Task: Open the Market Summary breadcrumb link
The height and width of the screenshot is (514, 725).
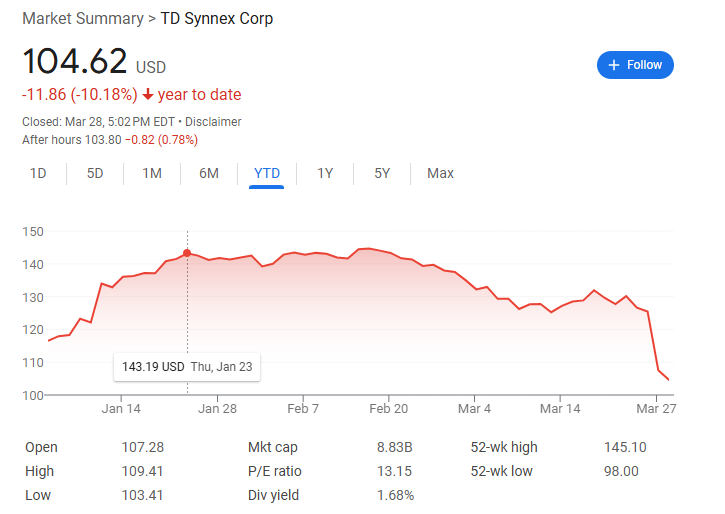Action: point(83,18)
